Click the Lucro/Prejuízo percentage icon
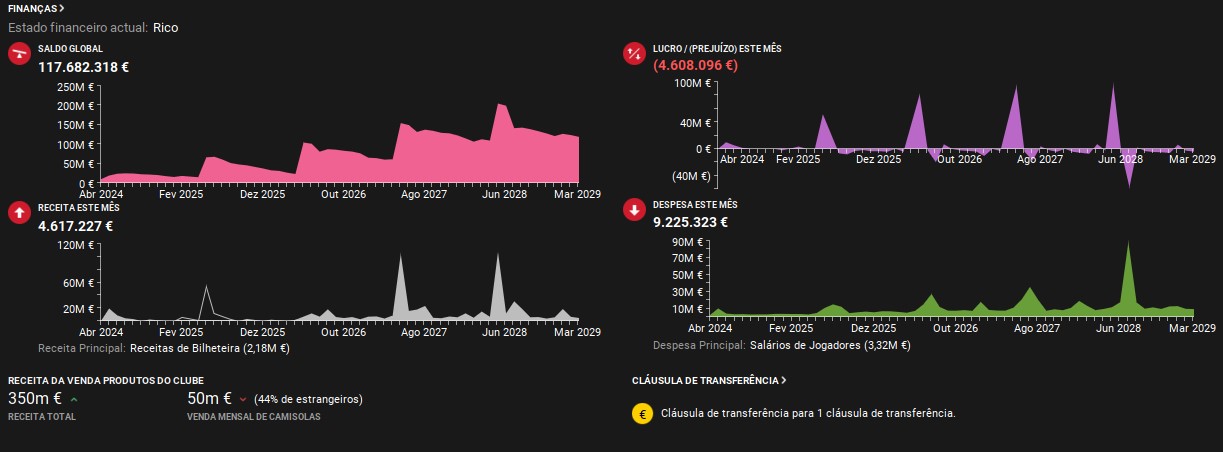This screenshot has width=1223, height=452. click(634, 54)
